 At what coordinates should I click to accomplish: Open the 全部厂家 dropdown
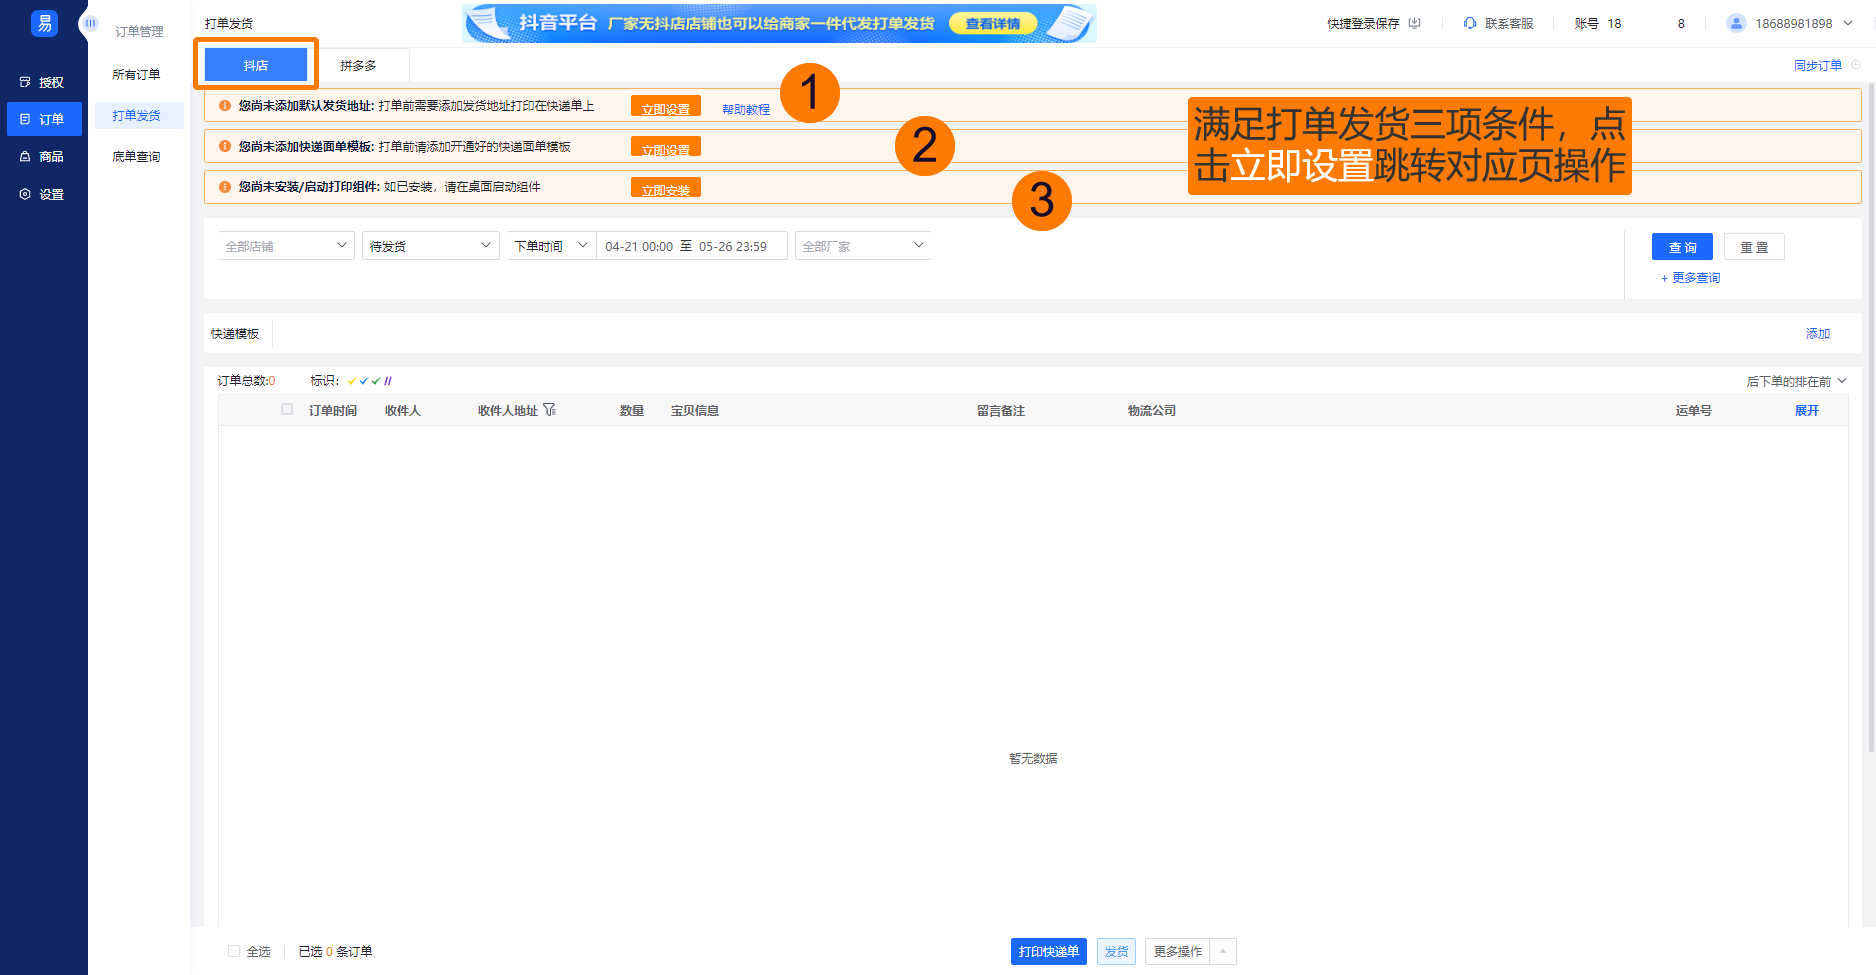[x=863, y=246]
